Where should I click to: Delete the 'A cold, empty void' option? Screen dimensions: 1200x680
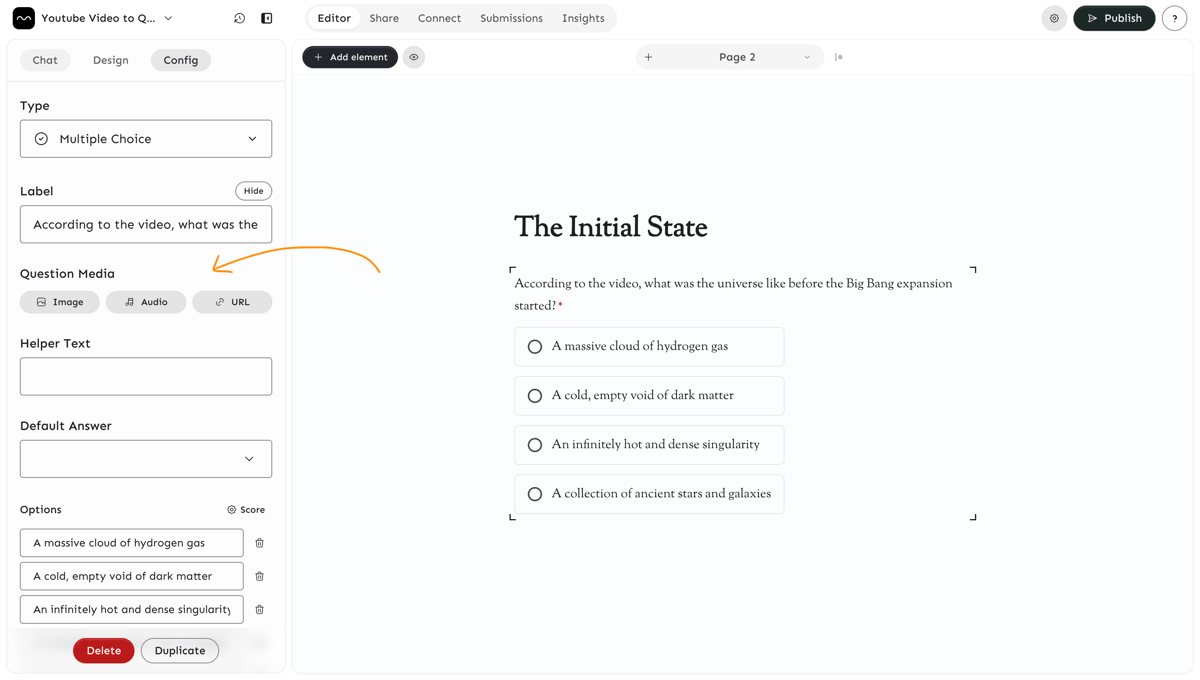tap(260, 576)
